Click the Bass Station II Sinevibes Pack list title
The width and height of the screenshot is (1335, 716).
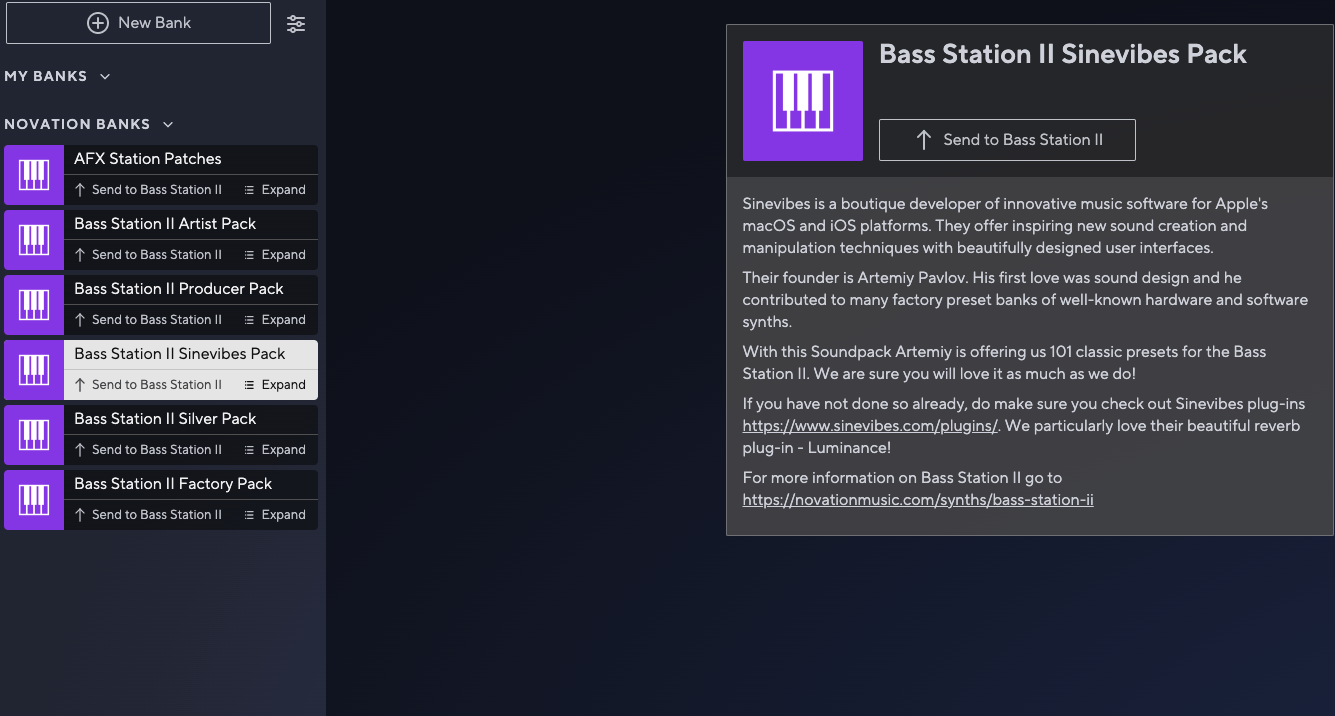[x=180, y=354]
